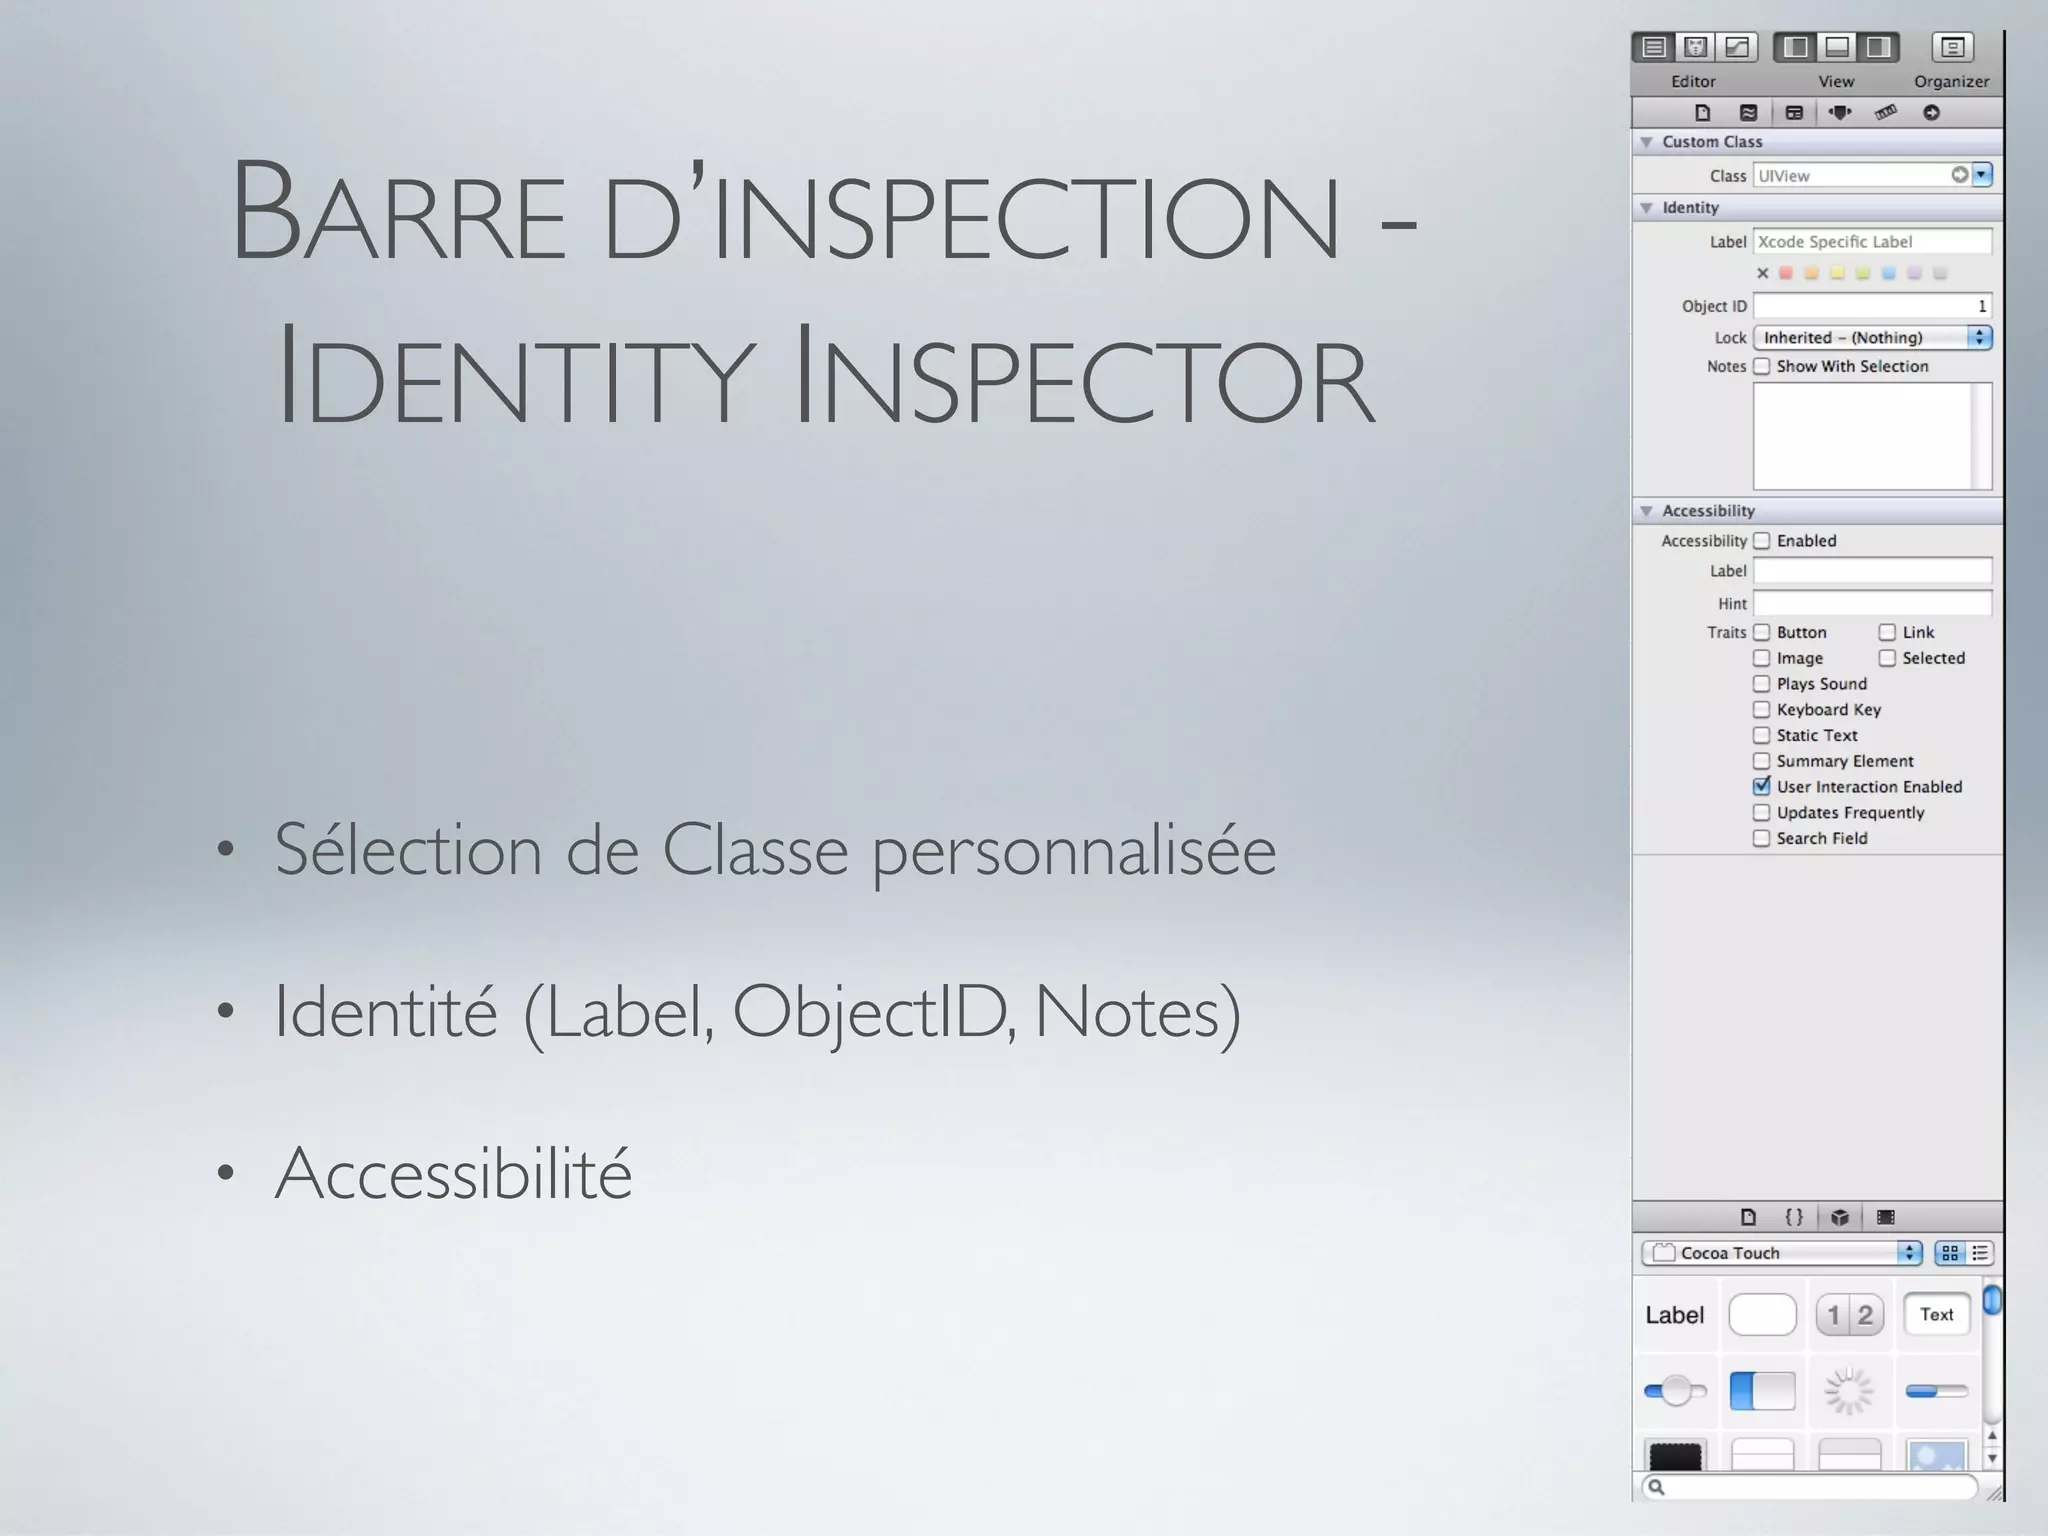Open the Class combo box dropdown arrow

(x=1982, y=175)
